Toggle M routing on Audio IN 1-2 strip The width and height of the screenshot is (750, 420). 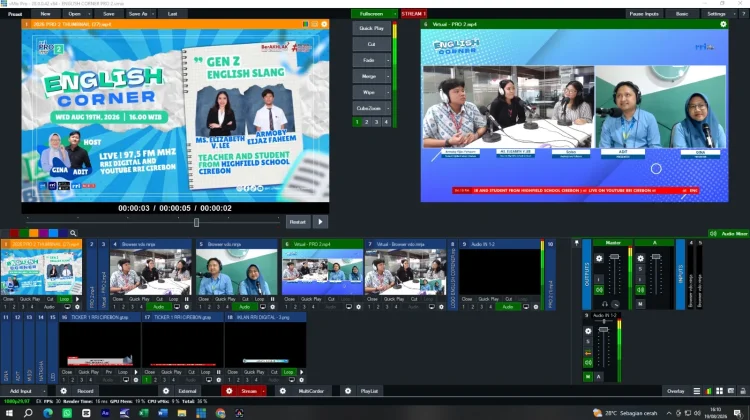click(x=588, y=376)
